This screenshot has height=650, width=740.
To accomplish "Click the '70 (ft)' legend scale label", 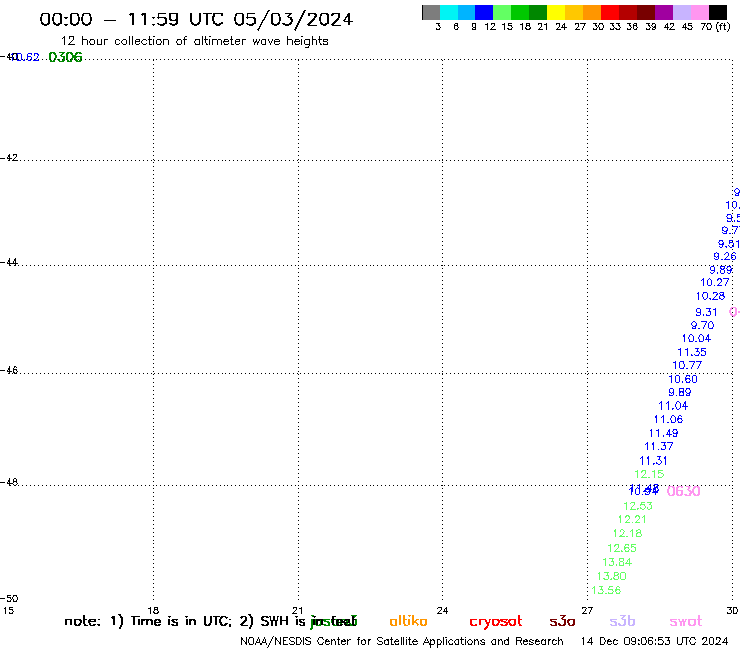I will click(715, 27).
